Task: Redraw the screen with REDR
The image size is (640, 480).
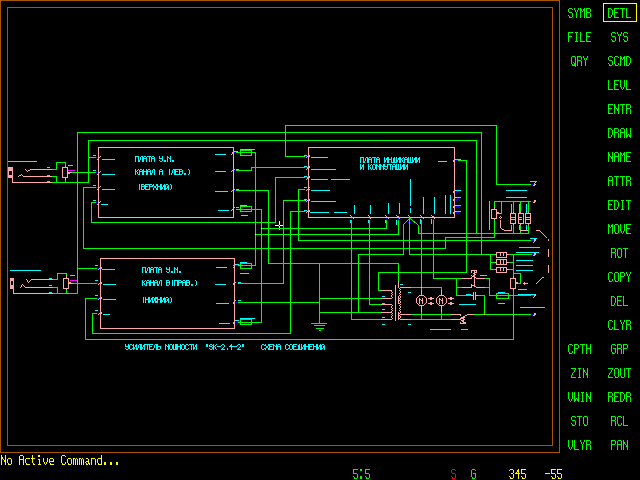Action: tap(619, 397)
